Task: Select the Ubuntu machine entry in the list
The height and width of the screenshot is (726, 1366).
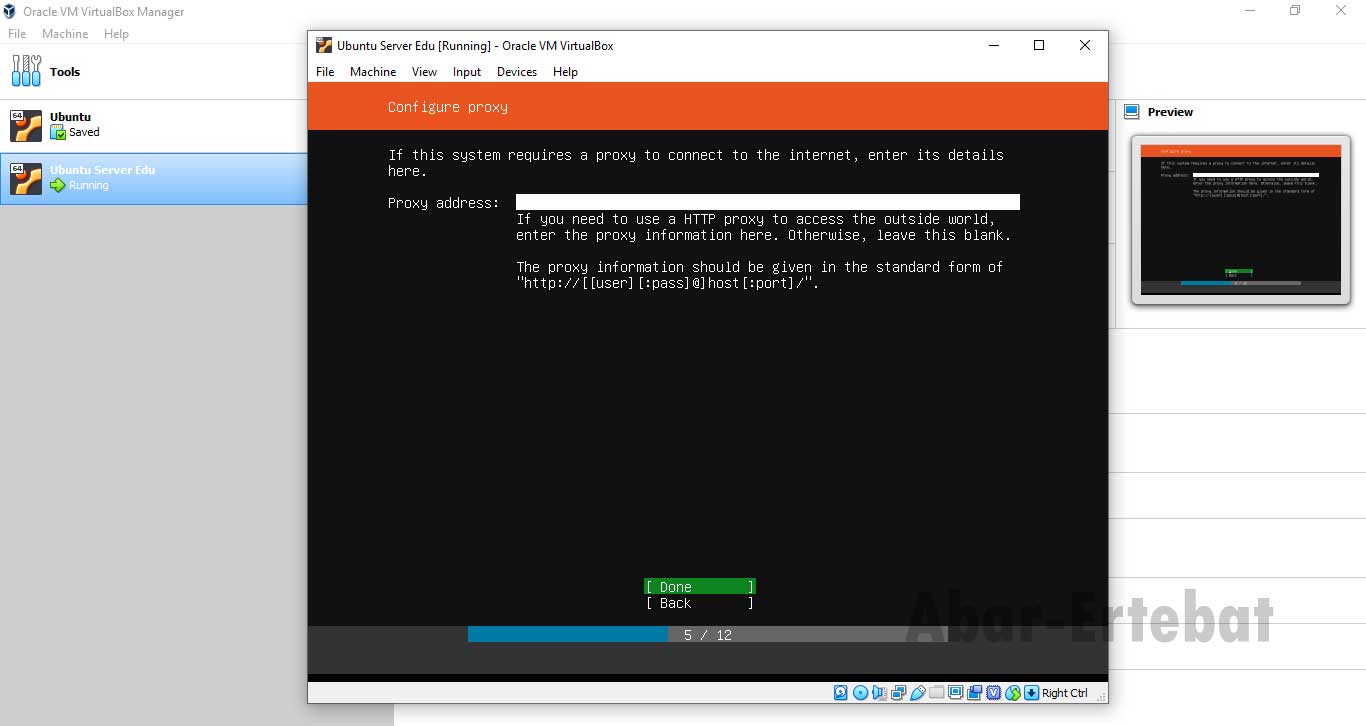Action: [x=153, y=126]
